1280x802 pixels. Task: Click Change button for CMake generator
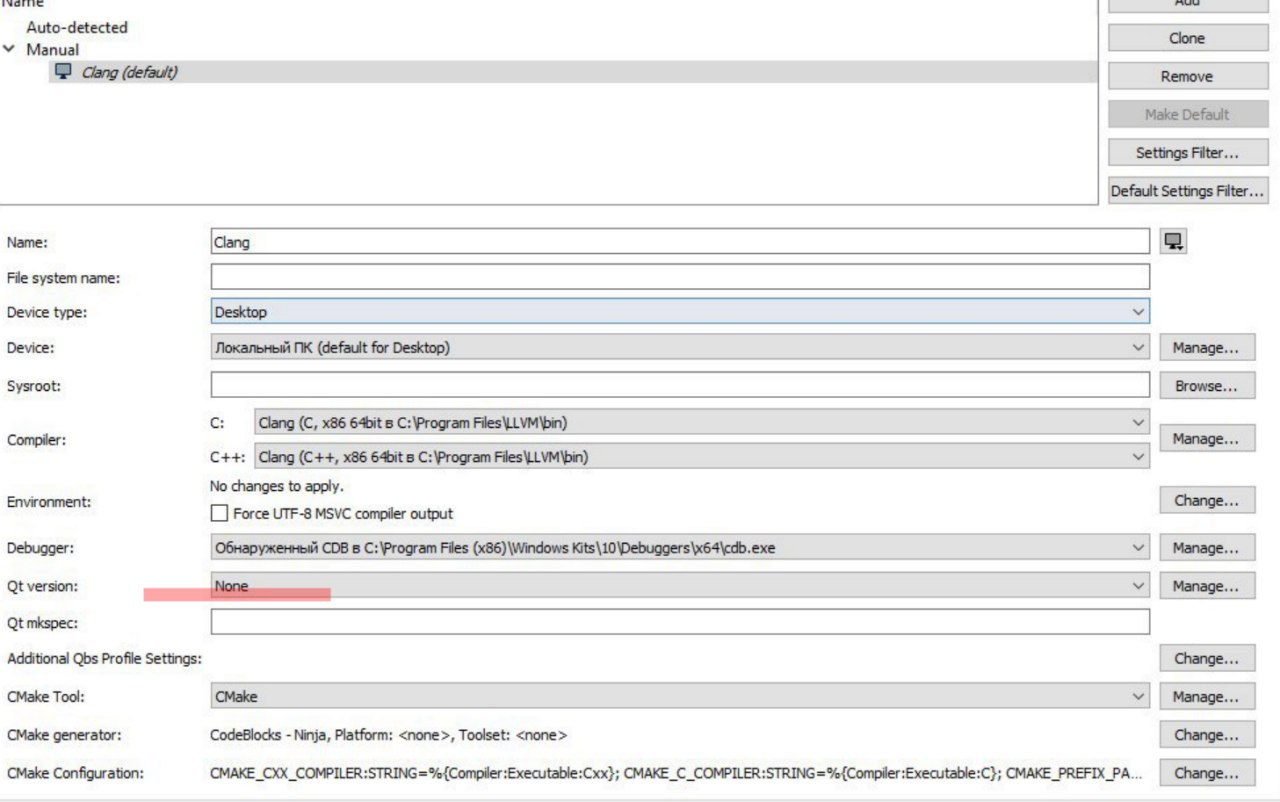tap(1207, 734)
